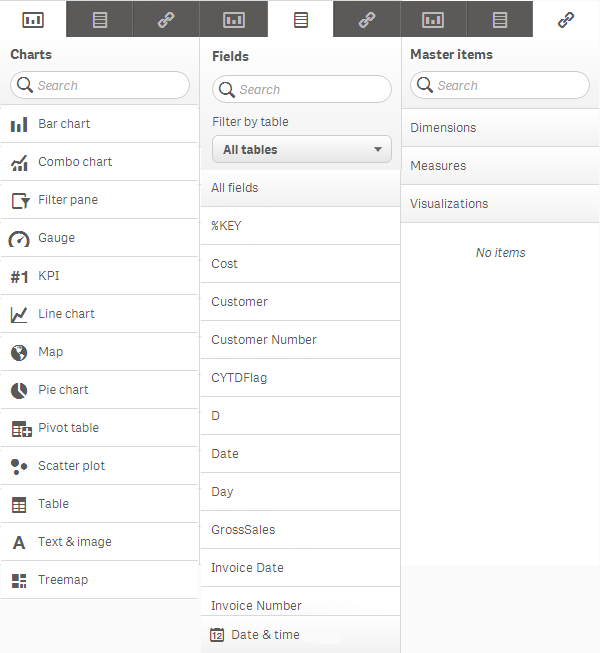
Task: Pick the Combo chart icon
Action: [19, 163]
